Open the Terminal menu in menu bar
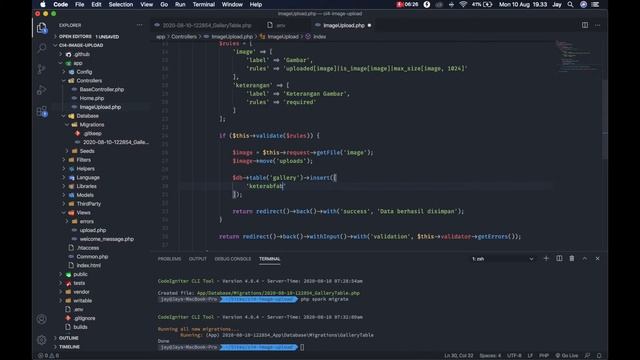 click(204, 4)
